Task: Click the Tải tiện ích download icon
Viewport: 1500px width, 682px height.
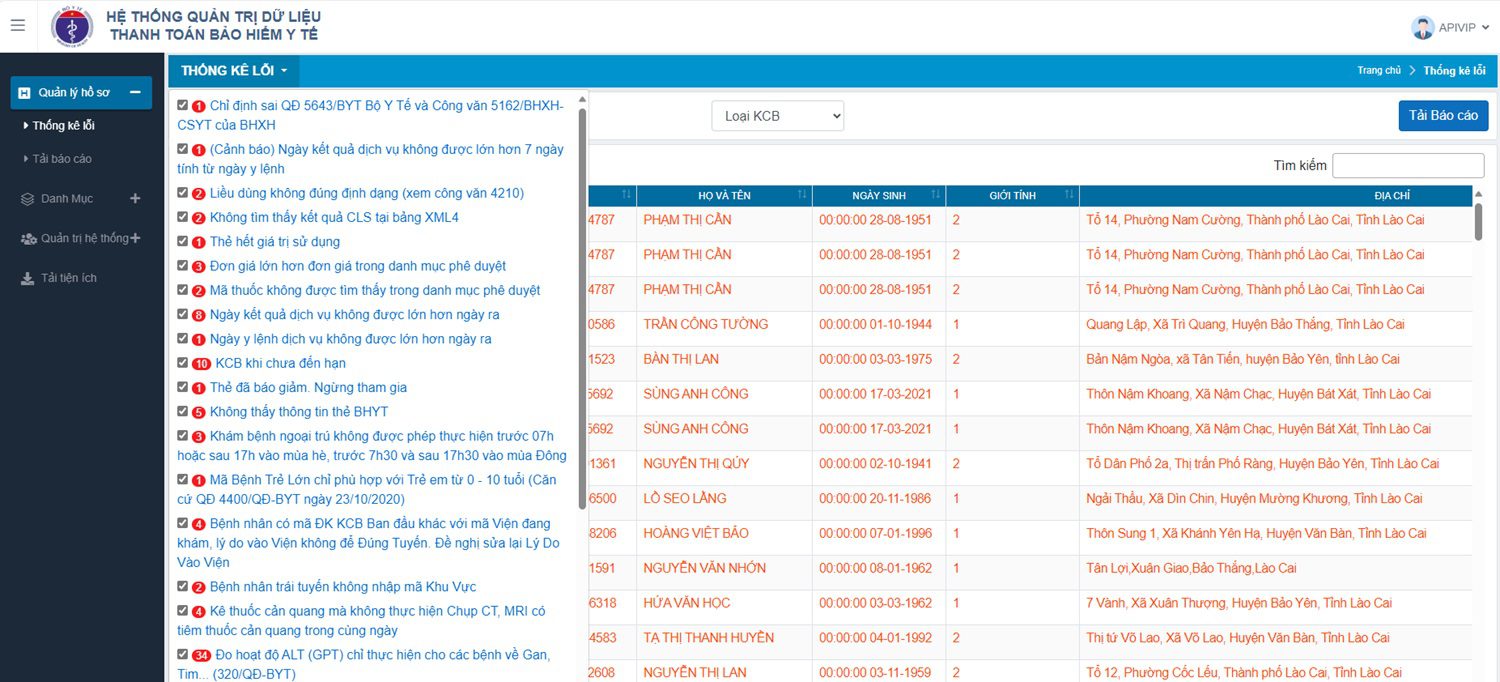Action: click(28, 278)
